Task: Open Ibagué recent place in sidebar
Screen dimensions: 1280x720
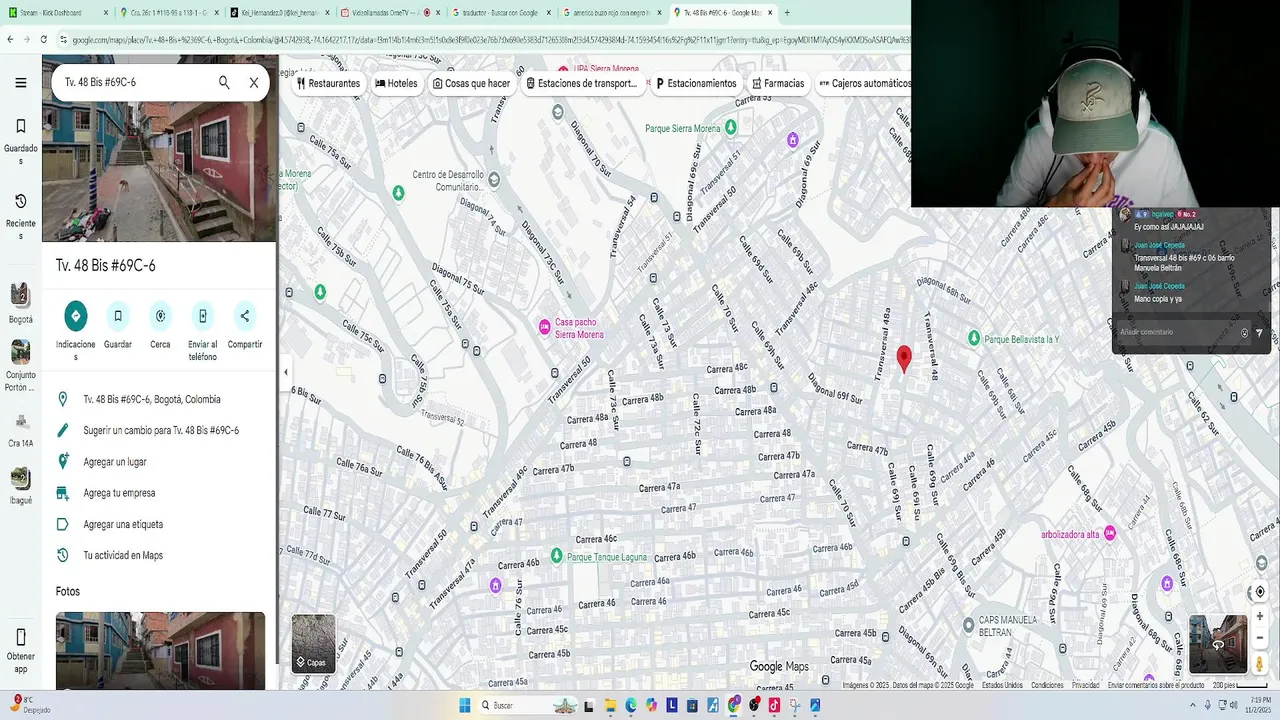Action: tap(20, 486)
